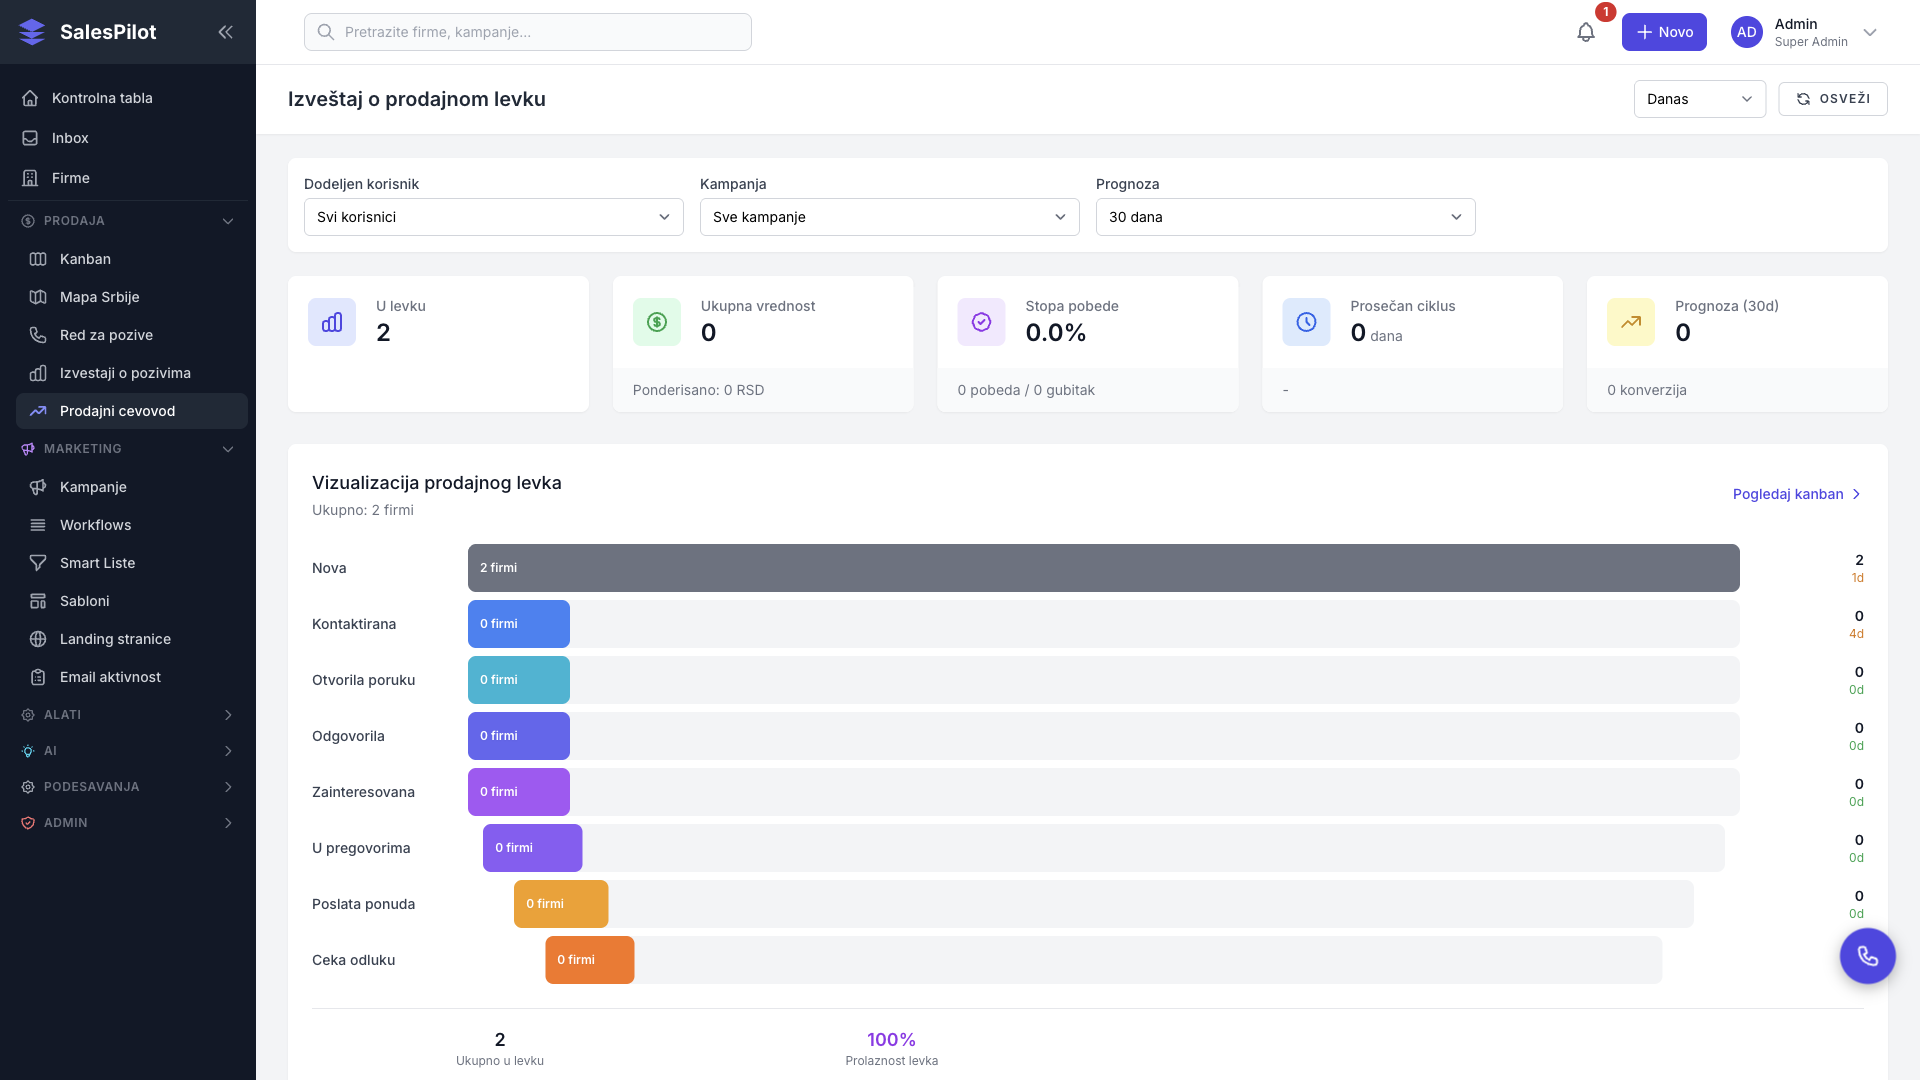Click the Prosečan ciklus clock icon
Screen dimensions: 1920x1080
point(1306,322)
